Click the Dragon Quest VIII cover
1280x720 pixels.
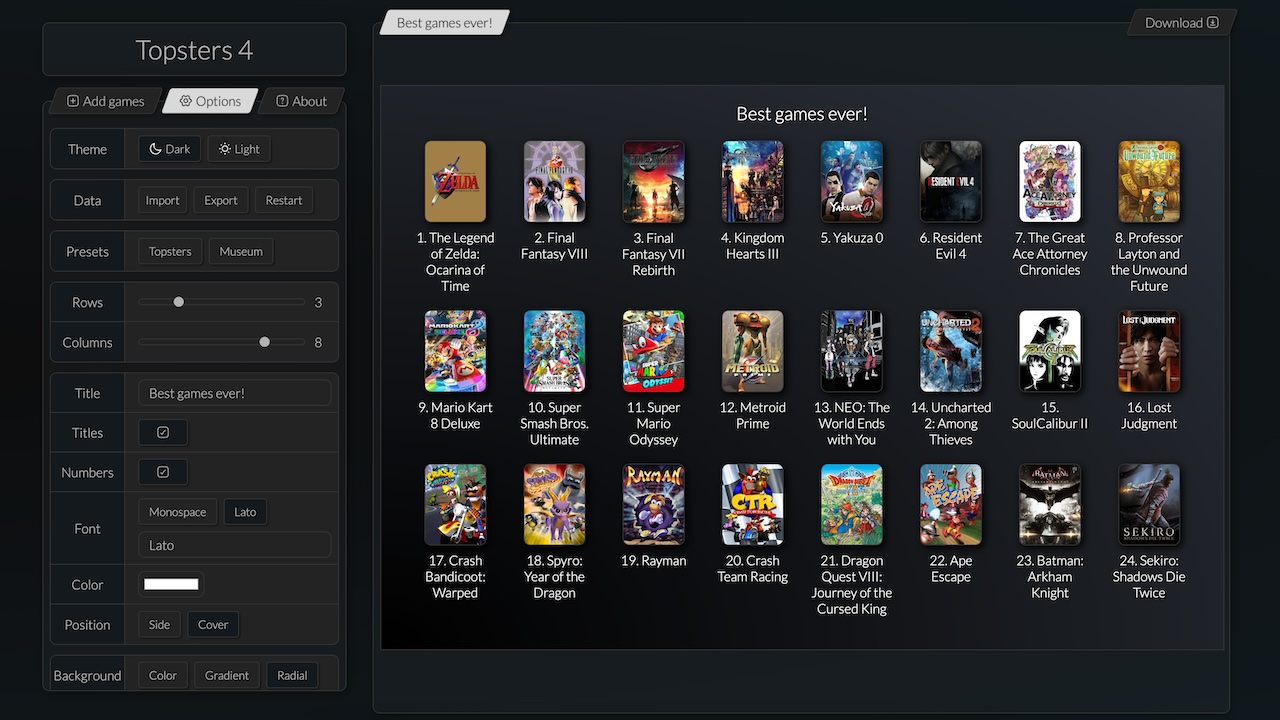pyautogui.click(x=851, y=504)
